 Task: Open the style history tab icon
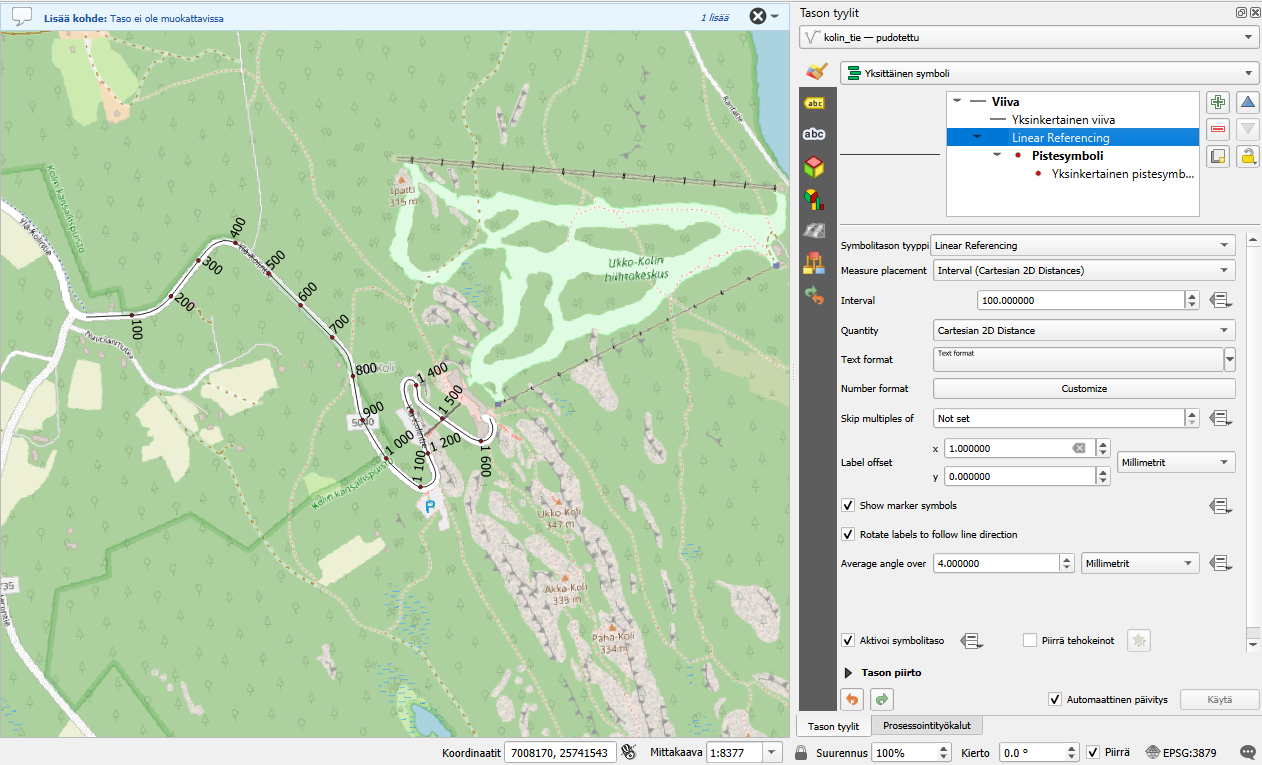coord(815,295)
